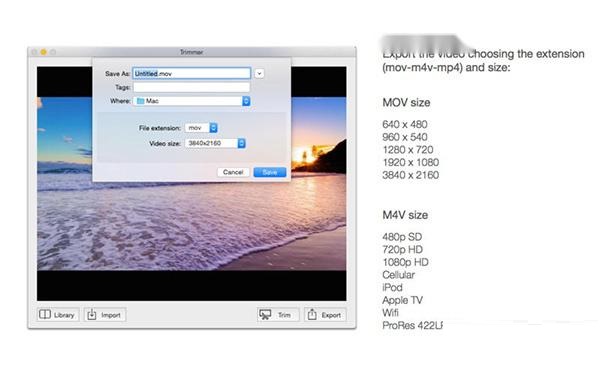
Task: Open the Video size dropdown
Action: point(215,143)
